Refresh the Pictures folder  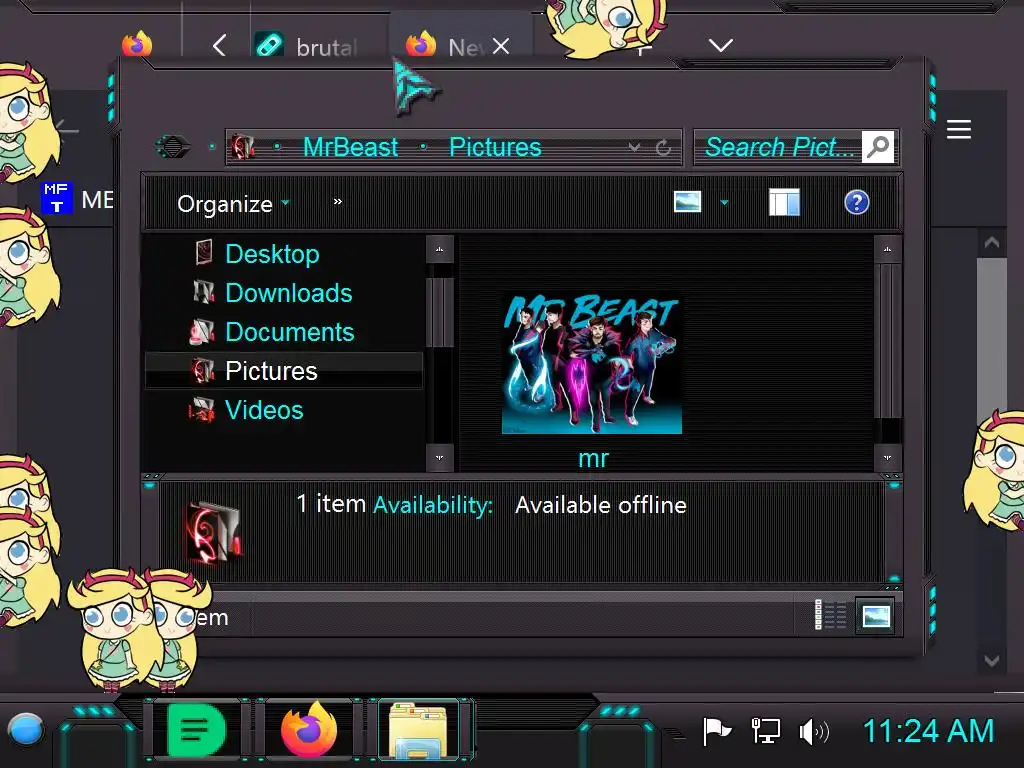point(663,148)
